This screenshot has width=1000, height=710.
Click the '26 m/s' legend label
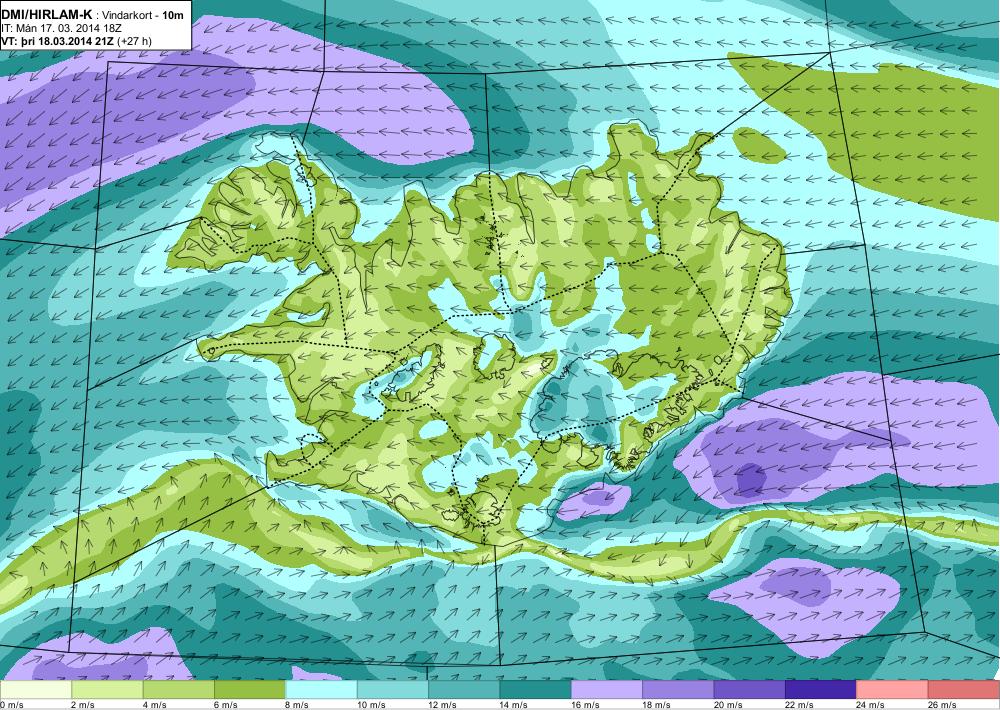(x=943, y=704)
